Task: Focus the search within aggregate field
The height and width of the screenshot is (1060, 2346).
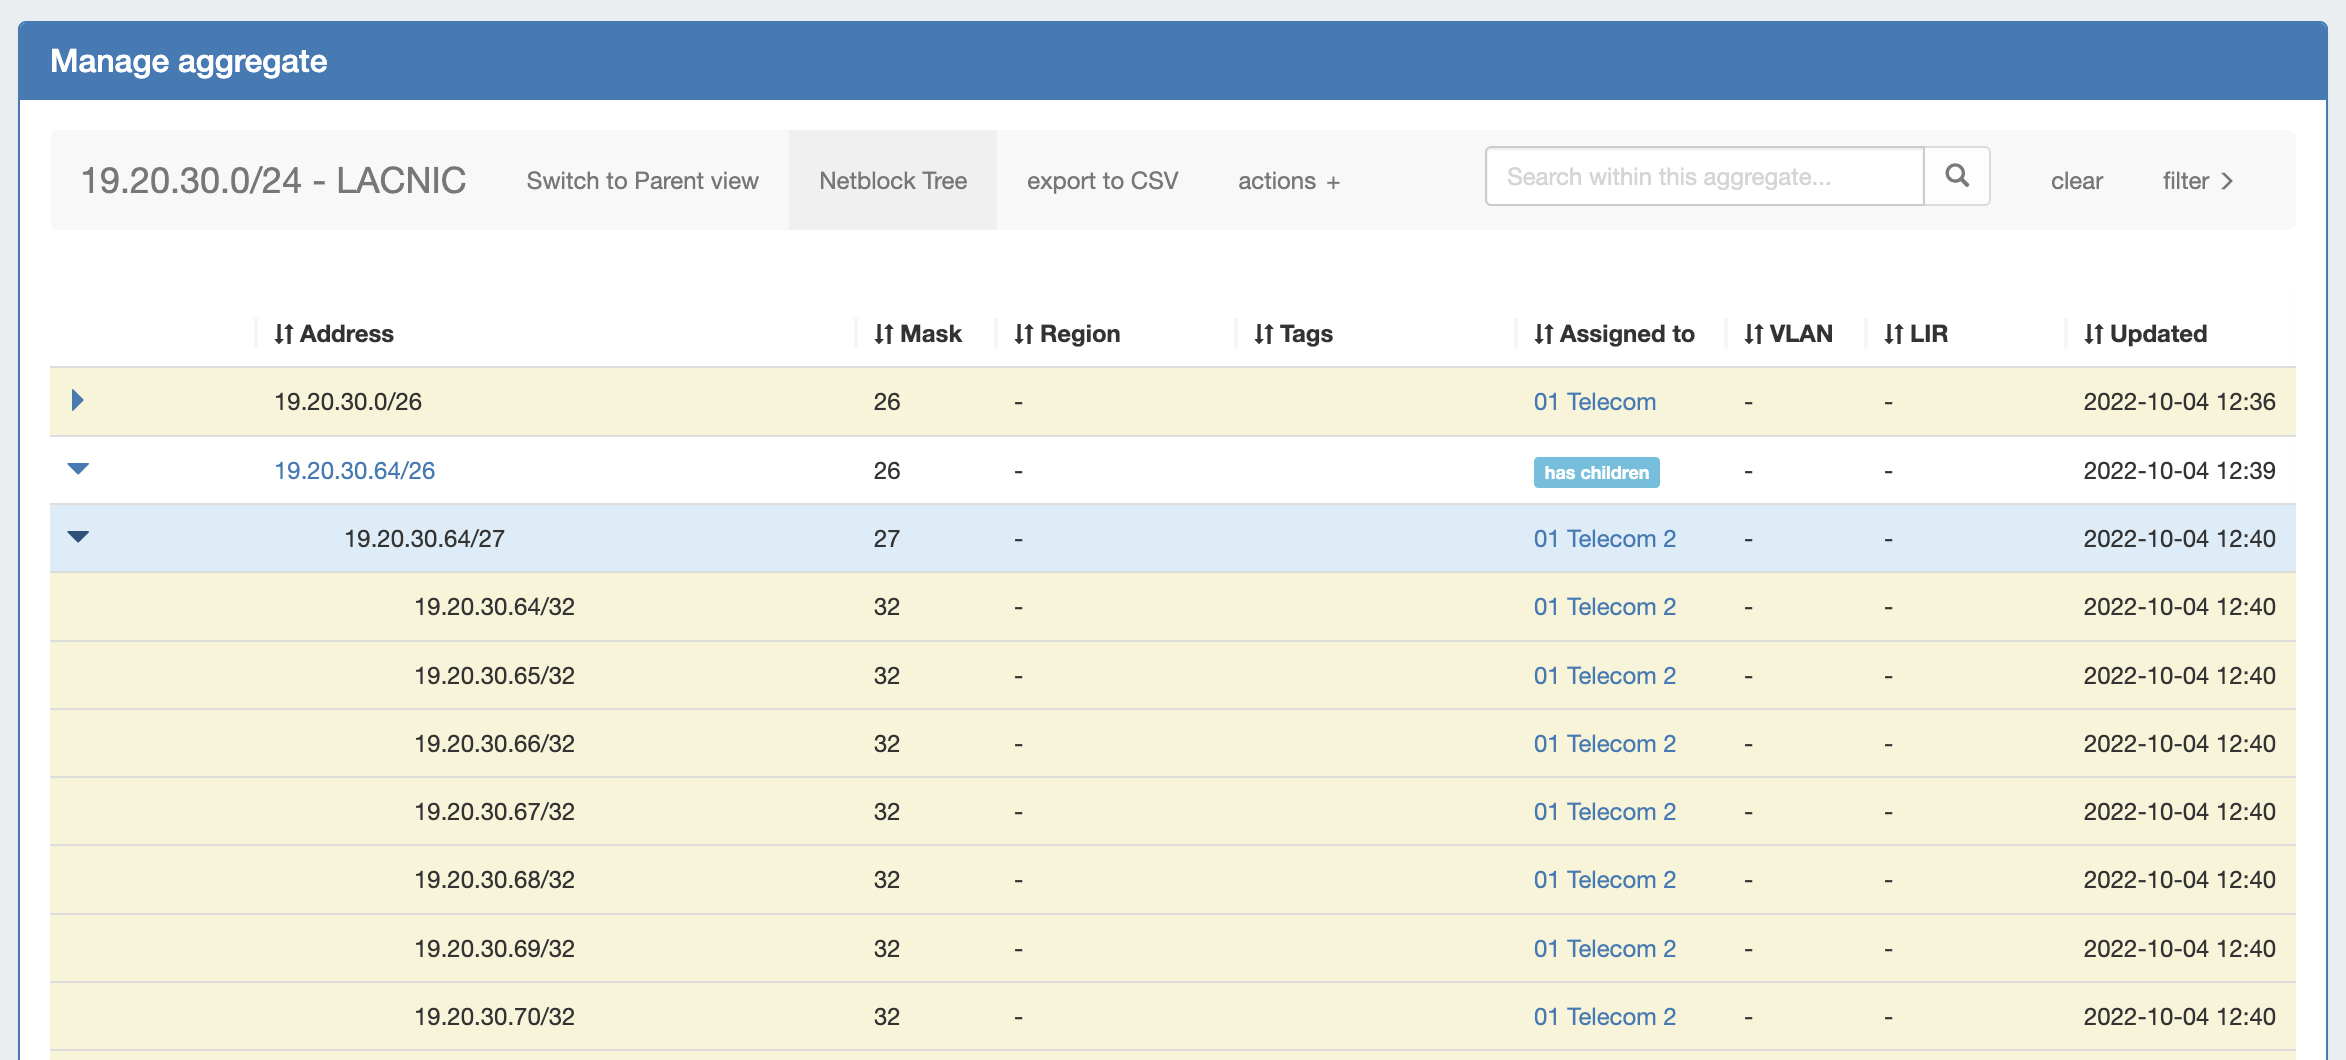Action: point(1704,177)
